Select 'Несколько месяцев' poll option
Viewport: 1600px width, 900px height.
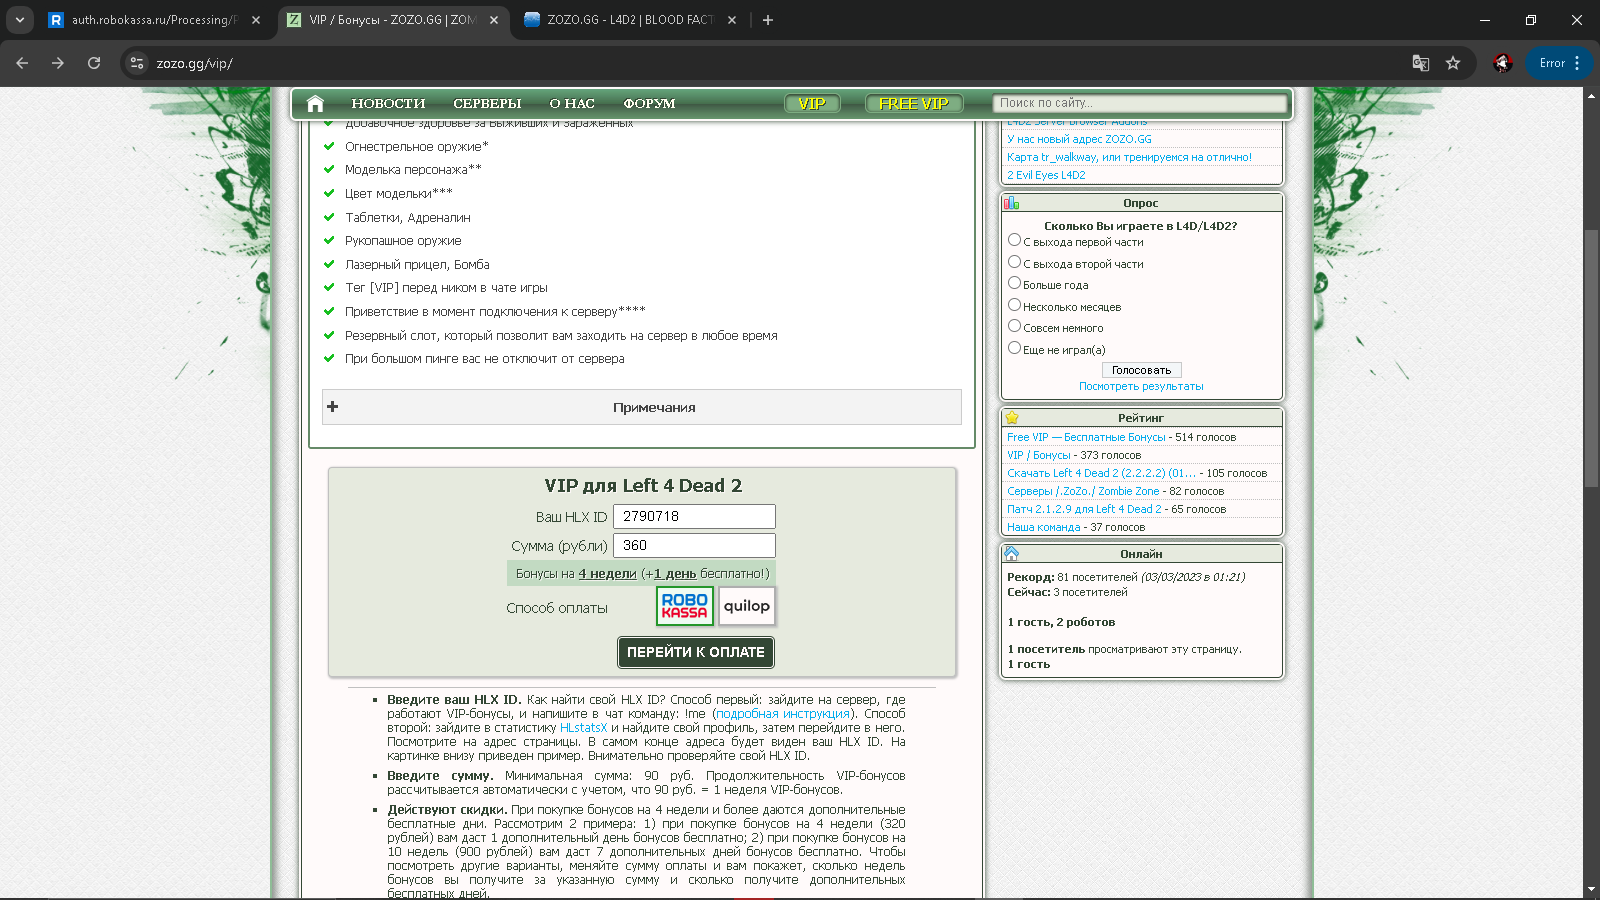click(x=1014, y=305)
